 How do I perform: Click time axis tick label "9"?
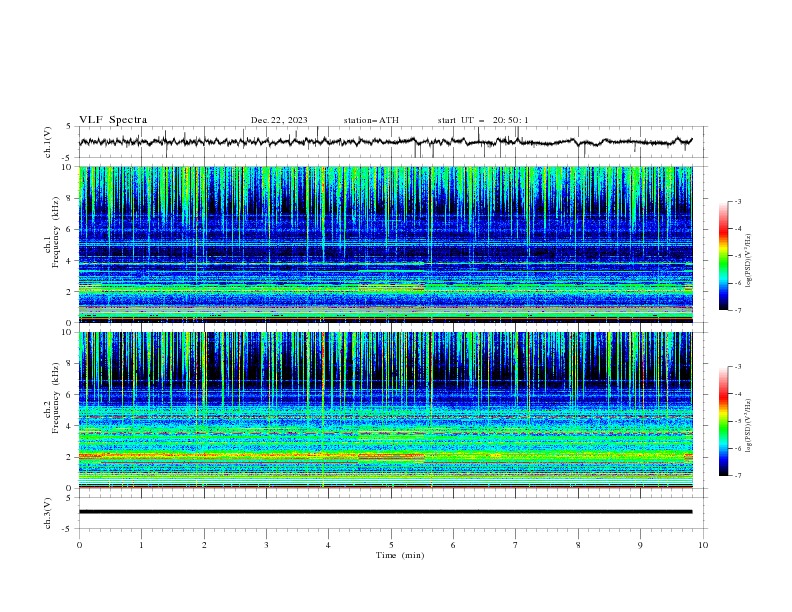pos(640,545)
